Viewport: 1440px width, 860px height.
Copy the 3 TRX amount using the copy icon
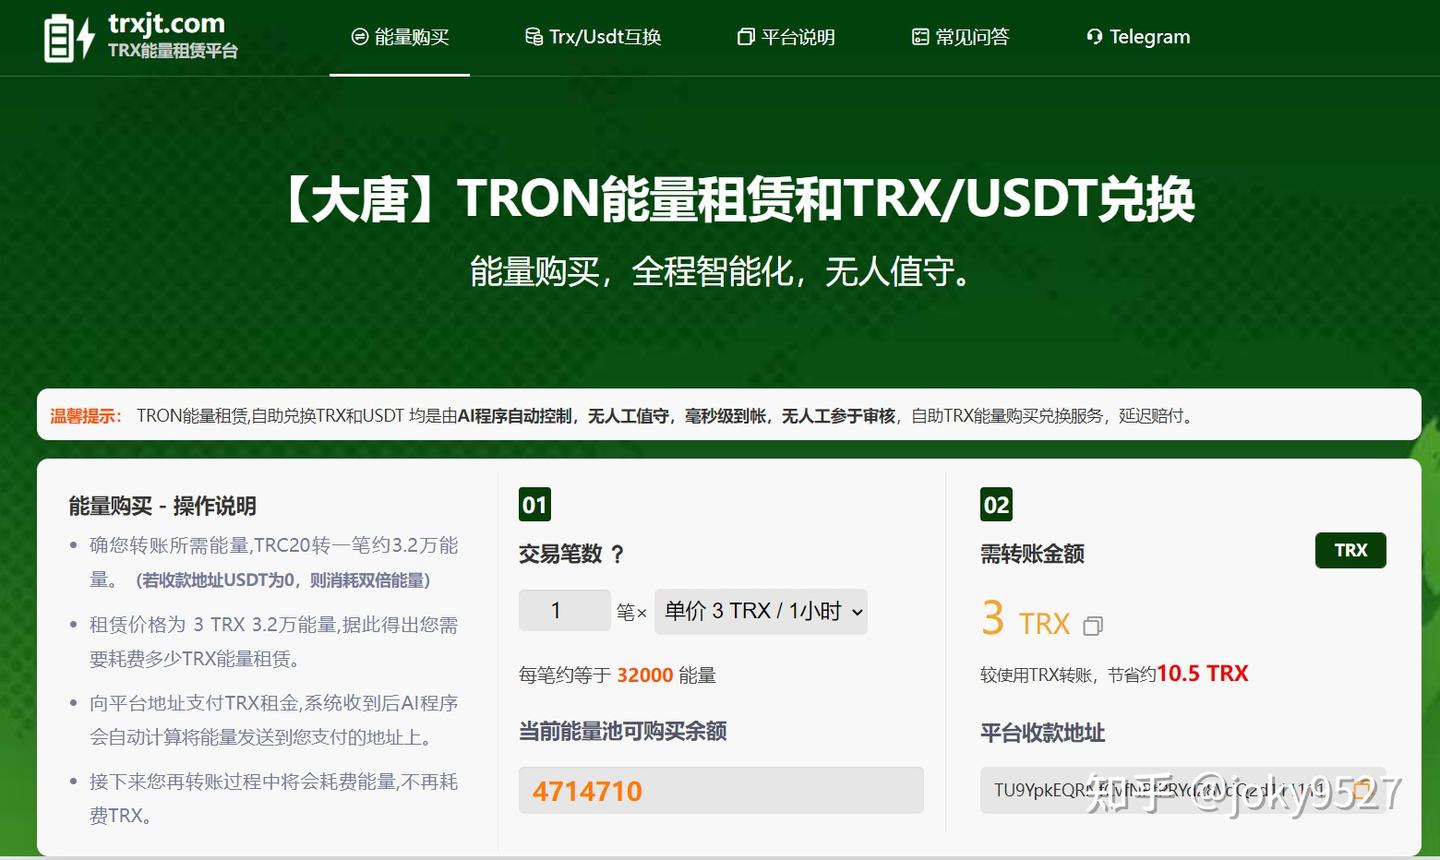(1093, 625)
